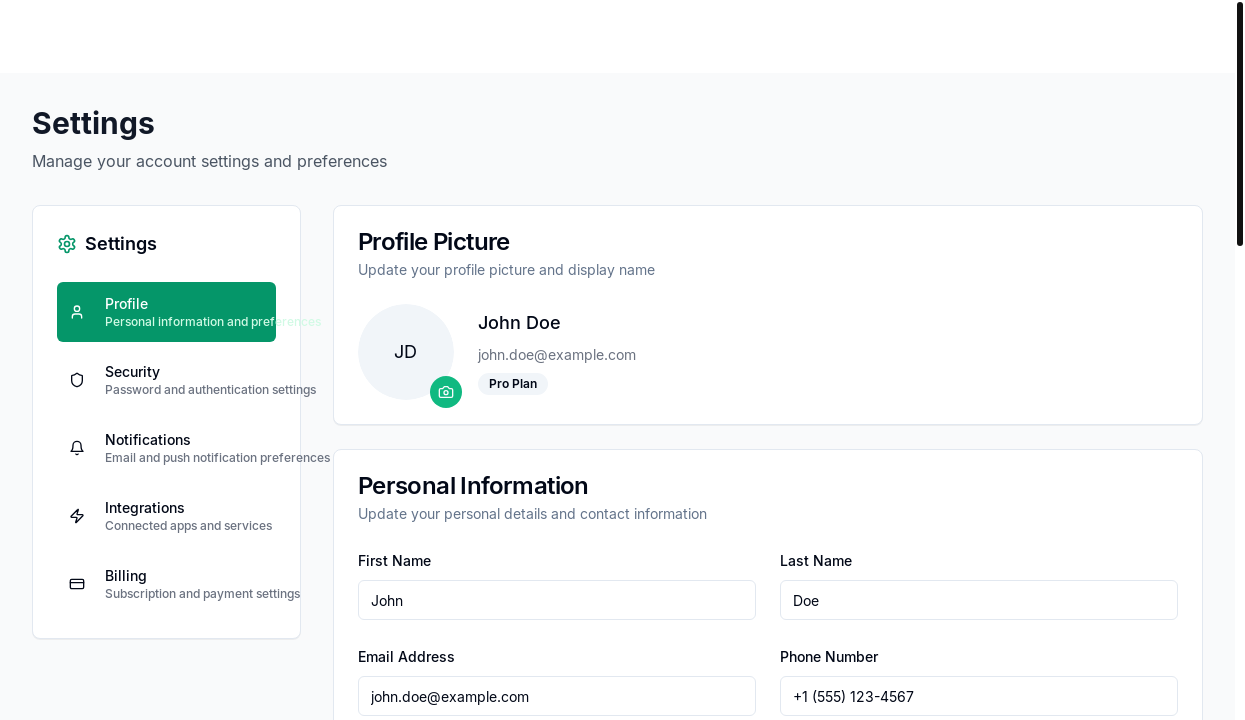Screen dimensions: 1245x720
Task: Click 'Manage your account settings and preferences' subtitle
Action: [209, 161]
